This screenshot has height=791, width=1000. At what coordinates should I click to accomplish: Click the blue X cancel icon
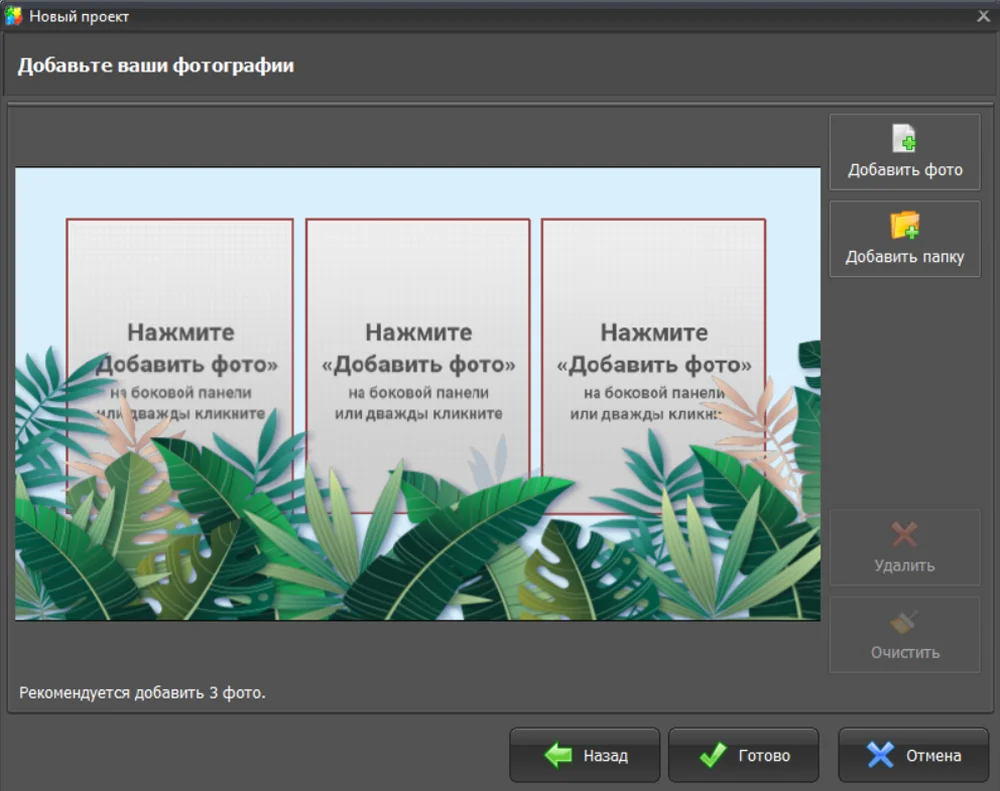click(880, 755)
